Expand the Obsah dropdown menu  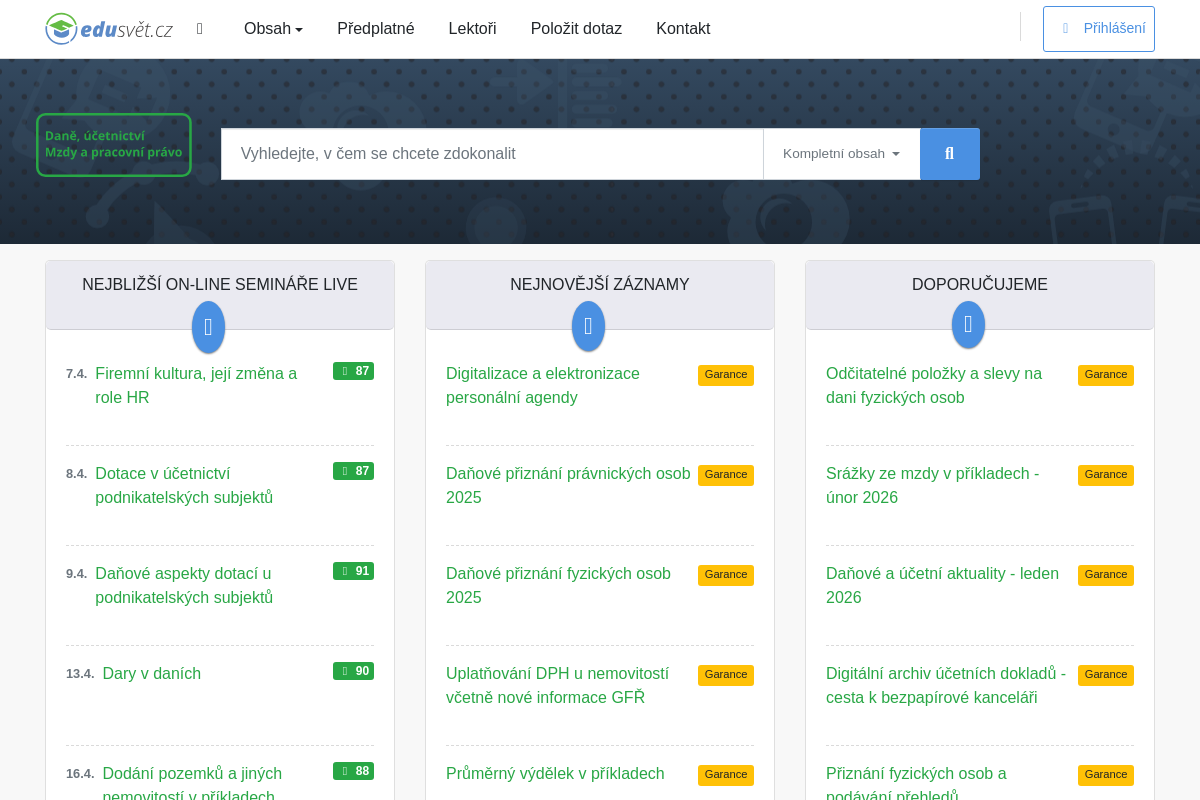(x=273, y=29)
